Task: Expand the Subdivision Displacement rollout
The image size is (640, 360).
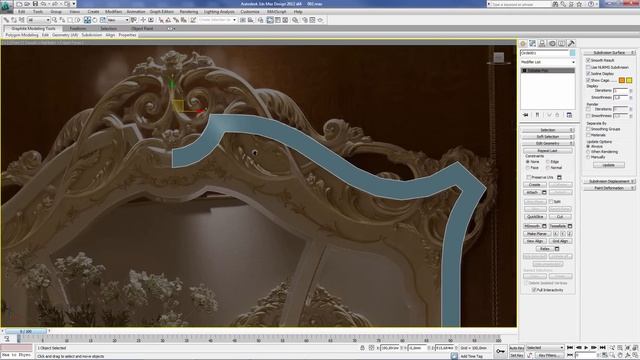Action: (x=609, y=181)
